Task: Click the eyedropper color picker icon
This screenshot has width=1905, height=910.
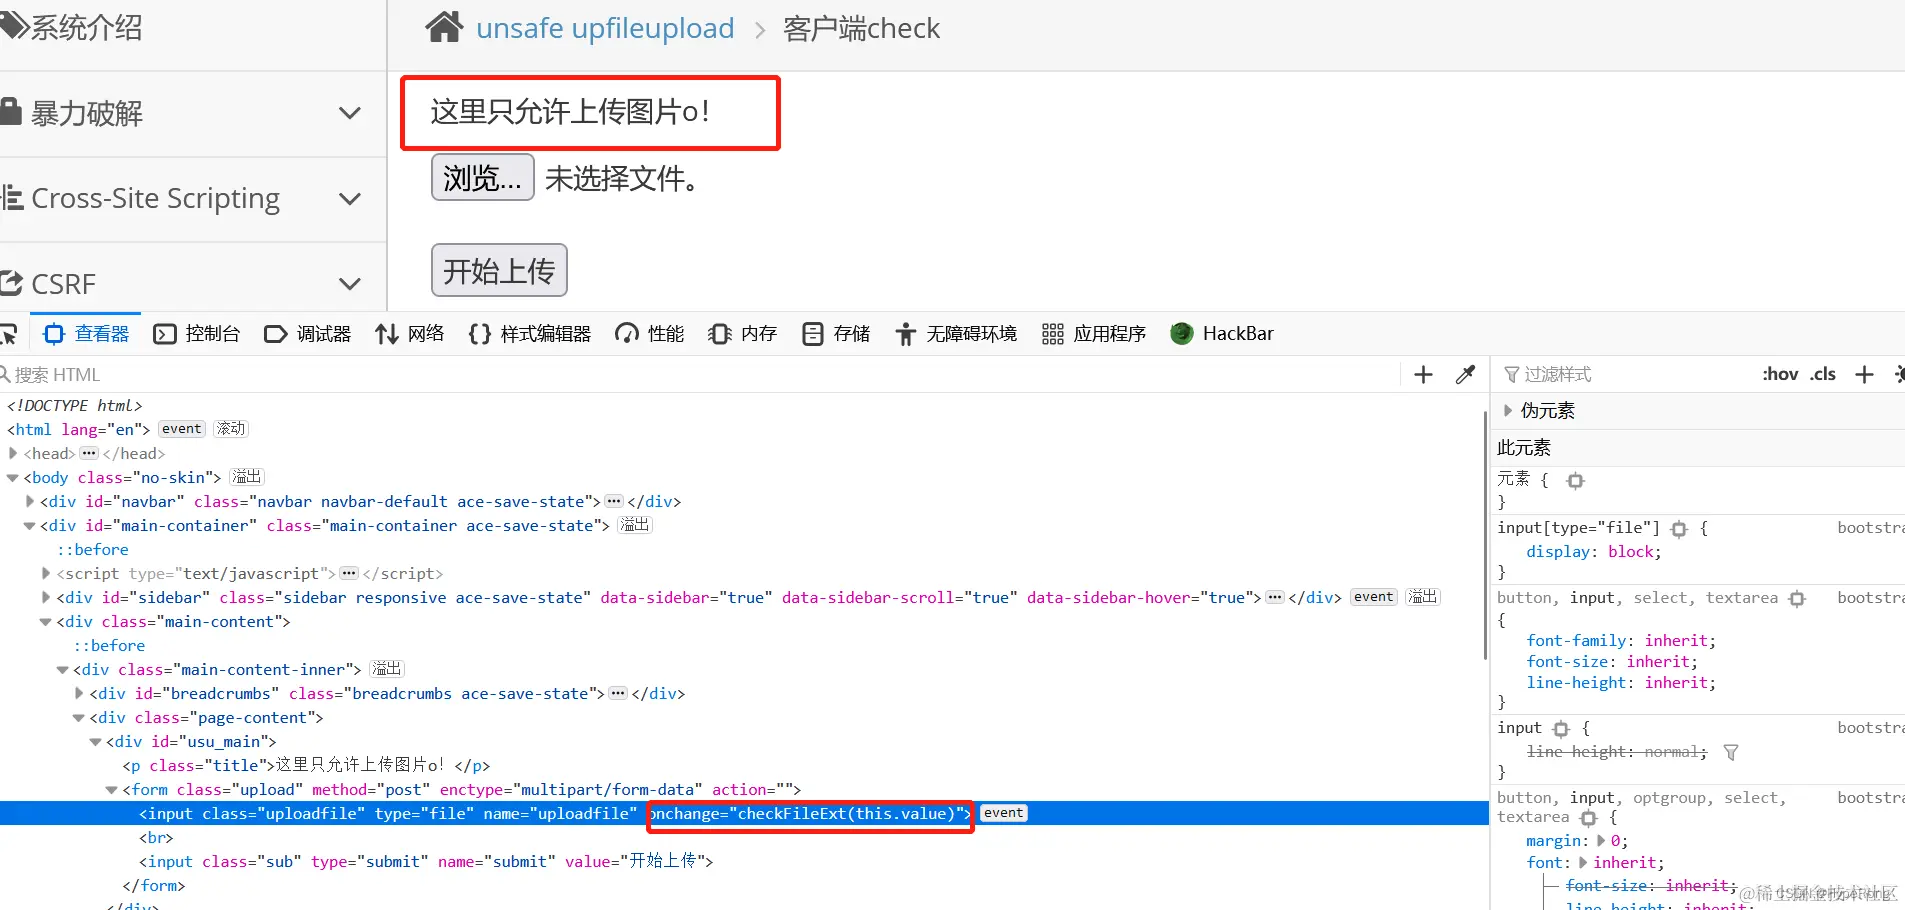Action: coord(1466,375)
